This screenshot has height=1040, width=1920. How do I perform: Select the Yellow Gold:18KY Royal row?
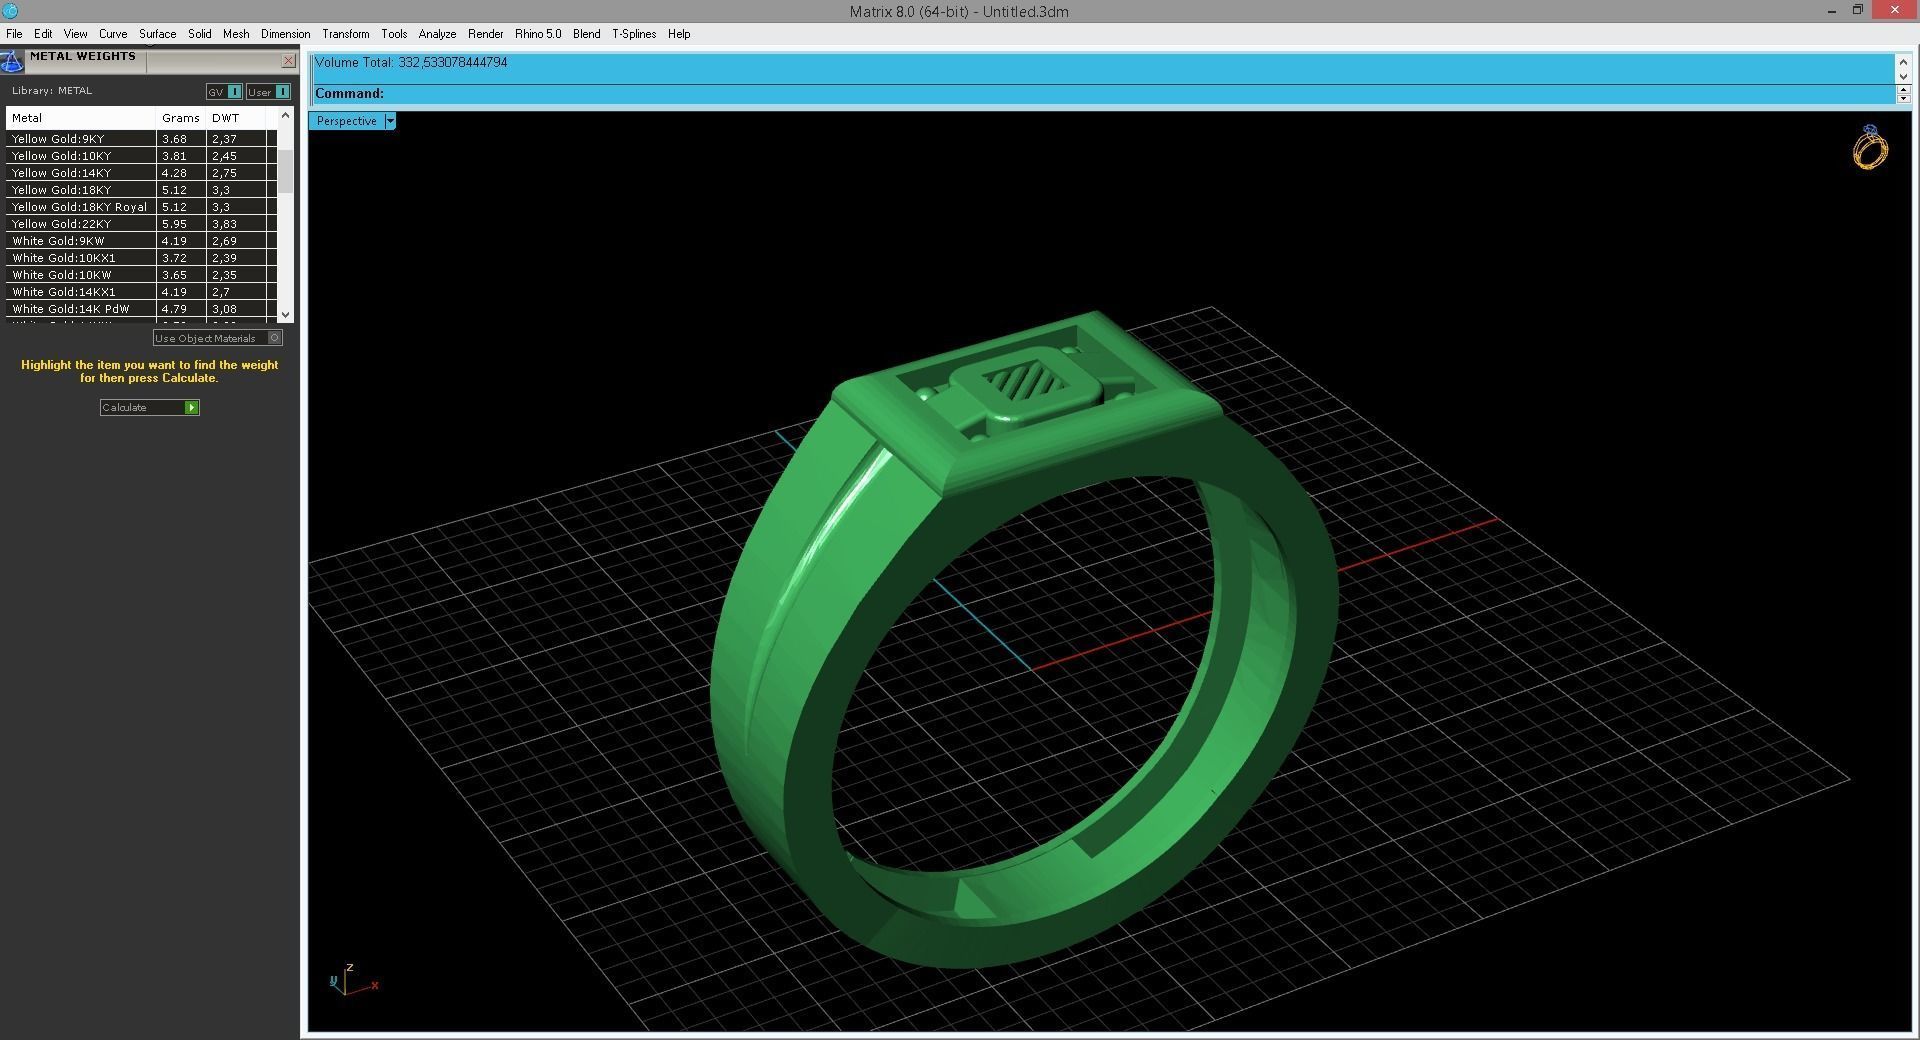coord(141,207)
